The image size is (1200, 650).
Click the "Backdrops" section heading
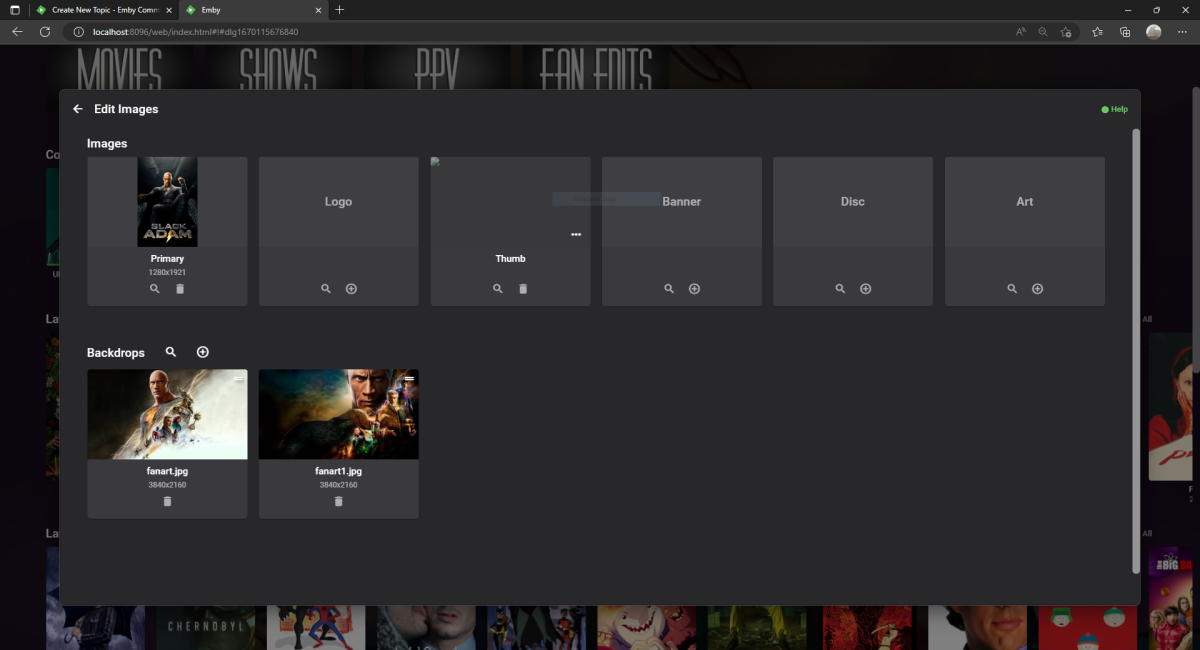point(116,353)
